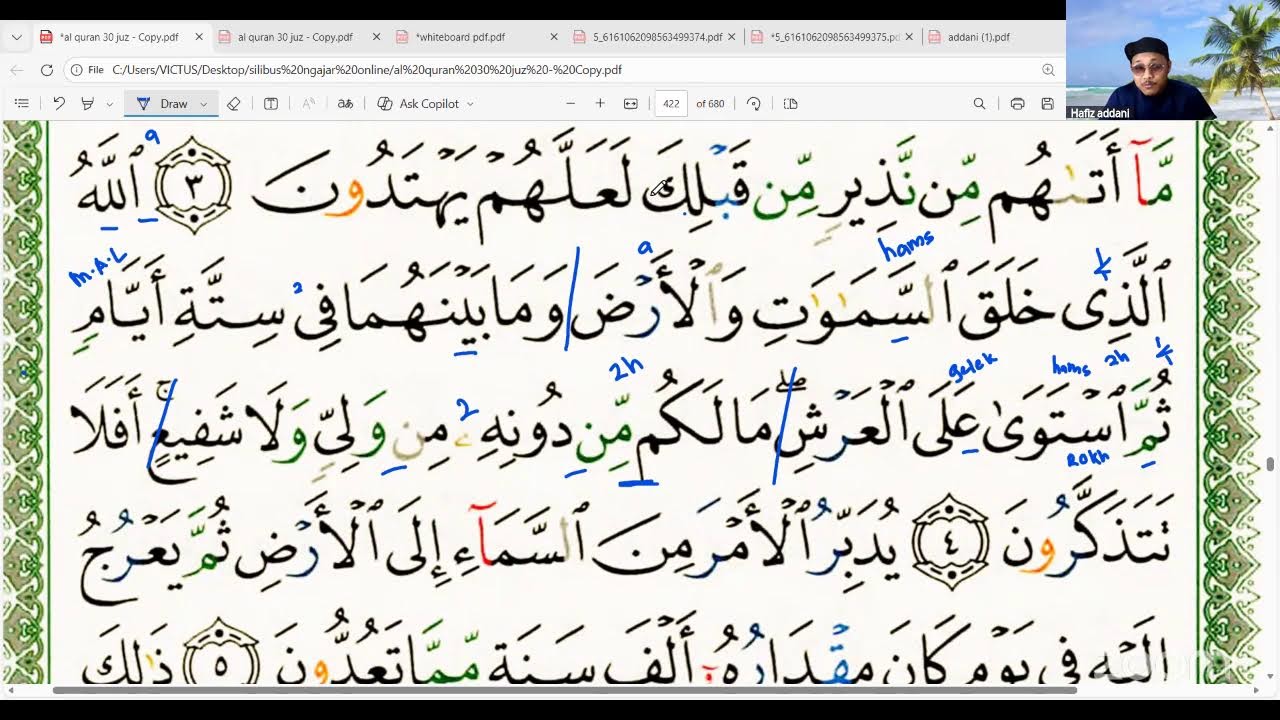Select the Highlight tool

tap(87, 103)
